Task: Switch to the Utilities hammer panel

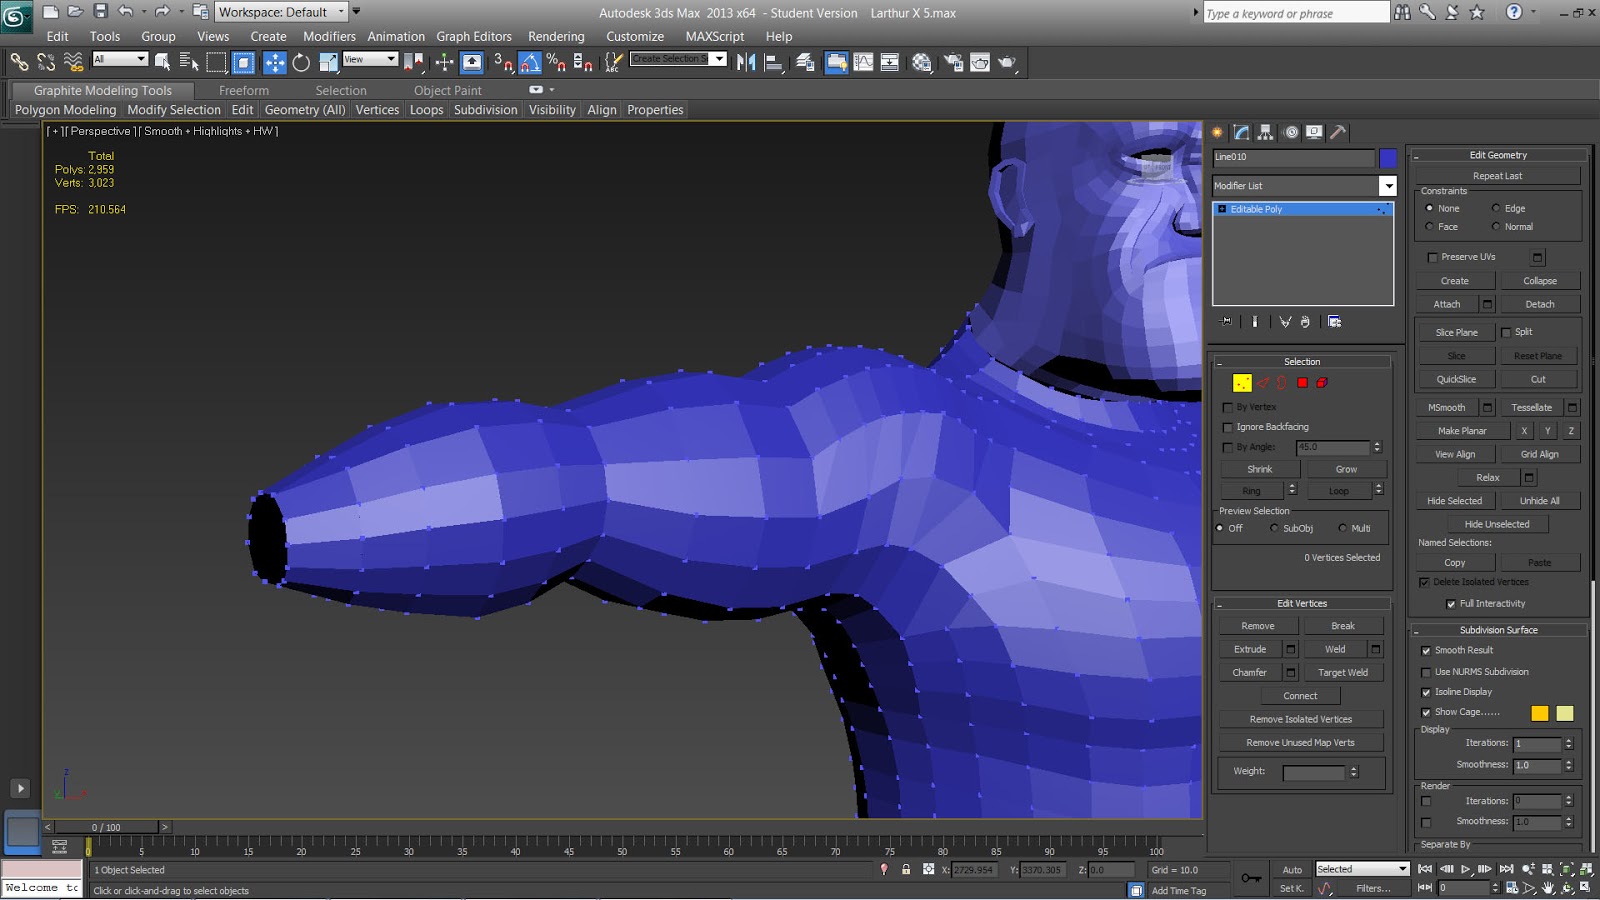Action: (1338, 132)
